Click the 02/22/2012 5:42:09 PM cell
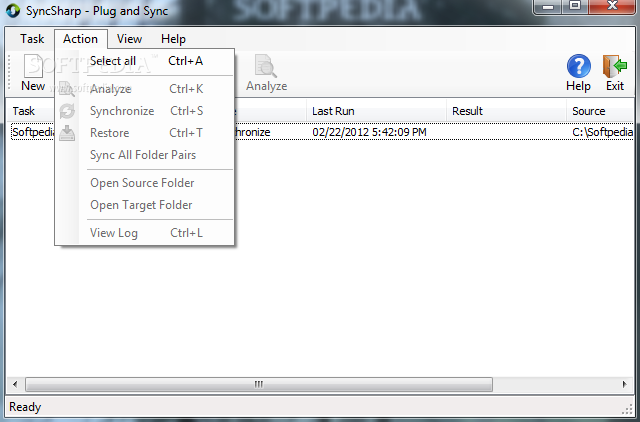The width and height of the screenshot is (640, 422). pos(369,132)
